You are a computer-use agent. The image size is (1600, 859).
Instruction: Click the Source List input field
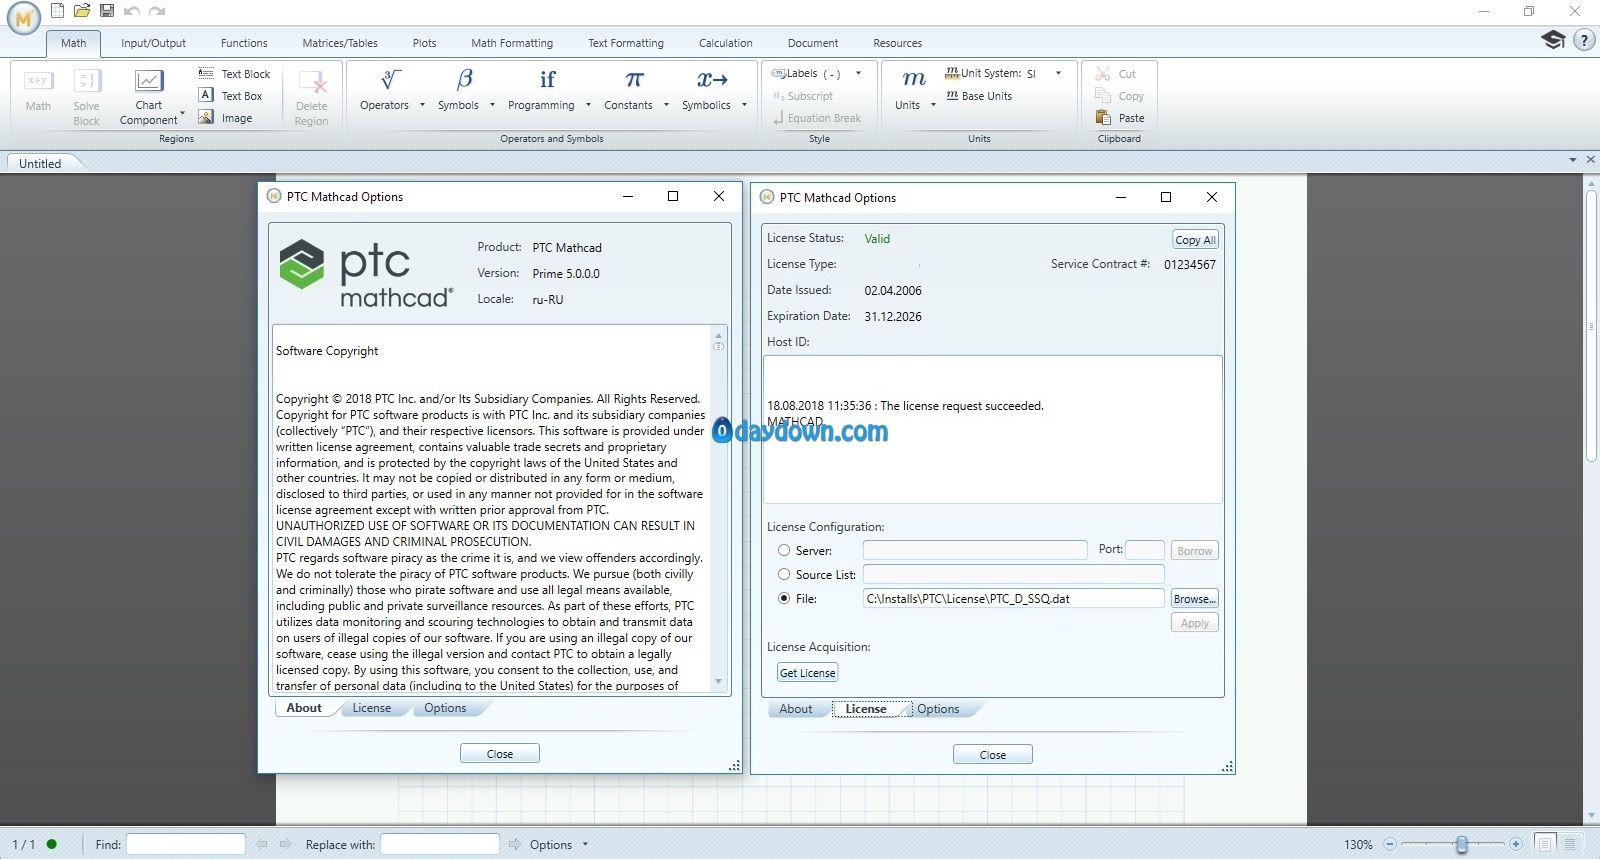[x=1014, y=574]
